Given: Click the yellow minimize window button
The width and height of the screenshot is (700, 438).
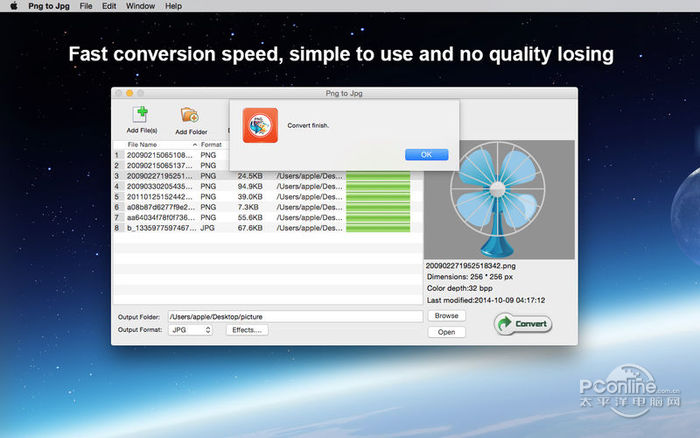Looking at the screenshot, I should pyautogui.click(x=129, y=93).
